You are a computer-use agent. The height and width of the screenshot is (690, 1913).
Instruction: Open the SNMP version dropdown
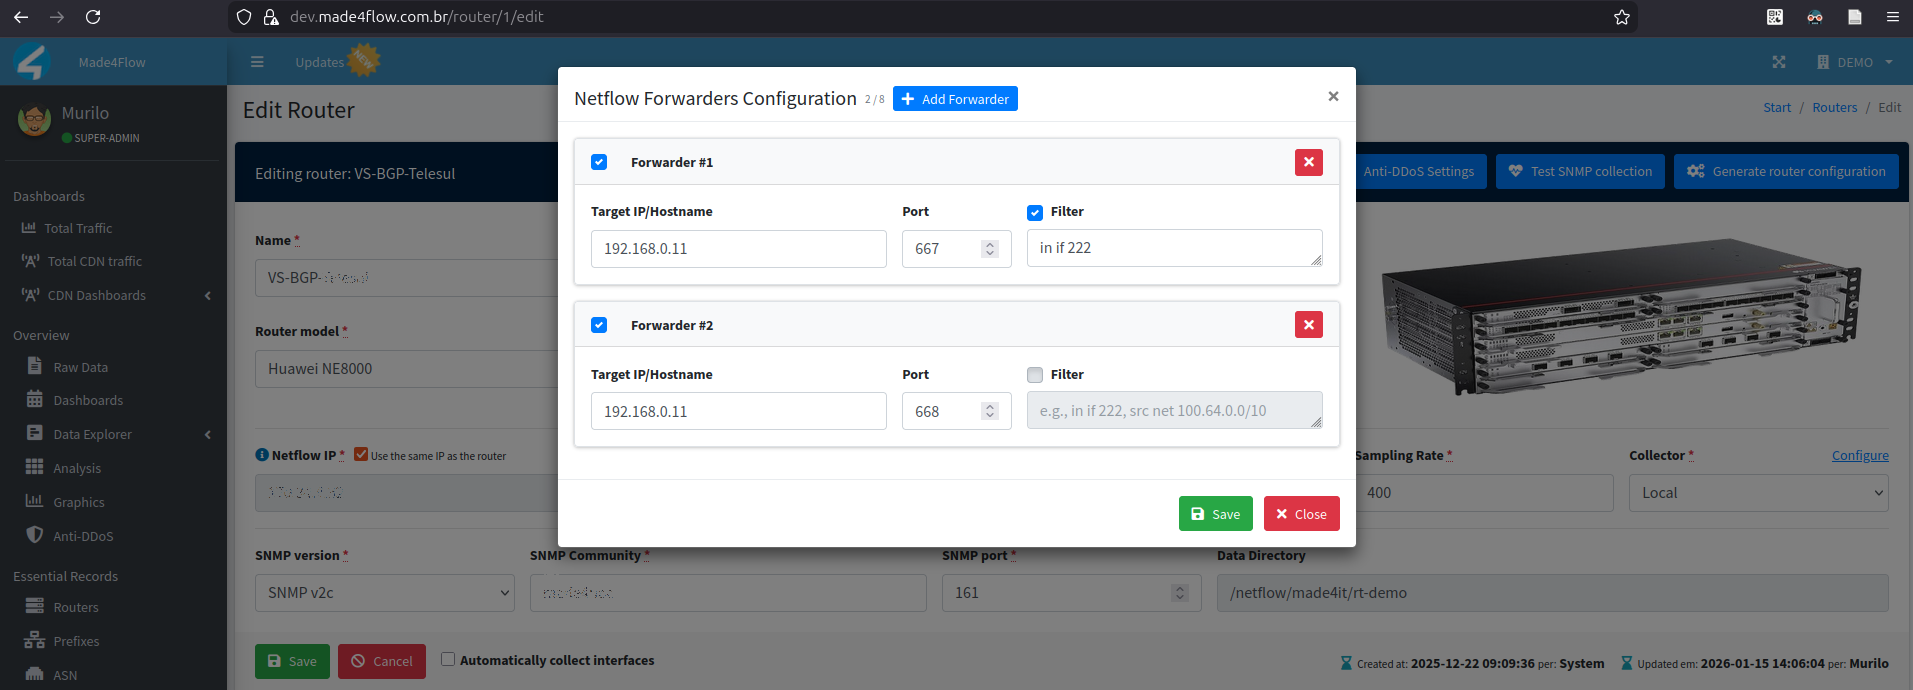(384, 593)
